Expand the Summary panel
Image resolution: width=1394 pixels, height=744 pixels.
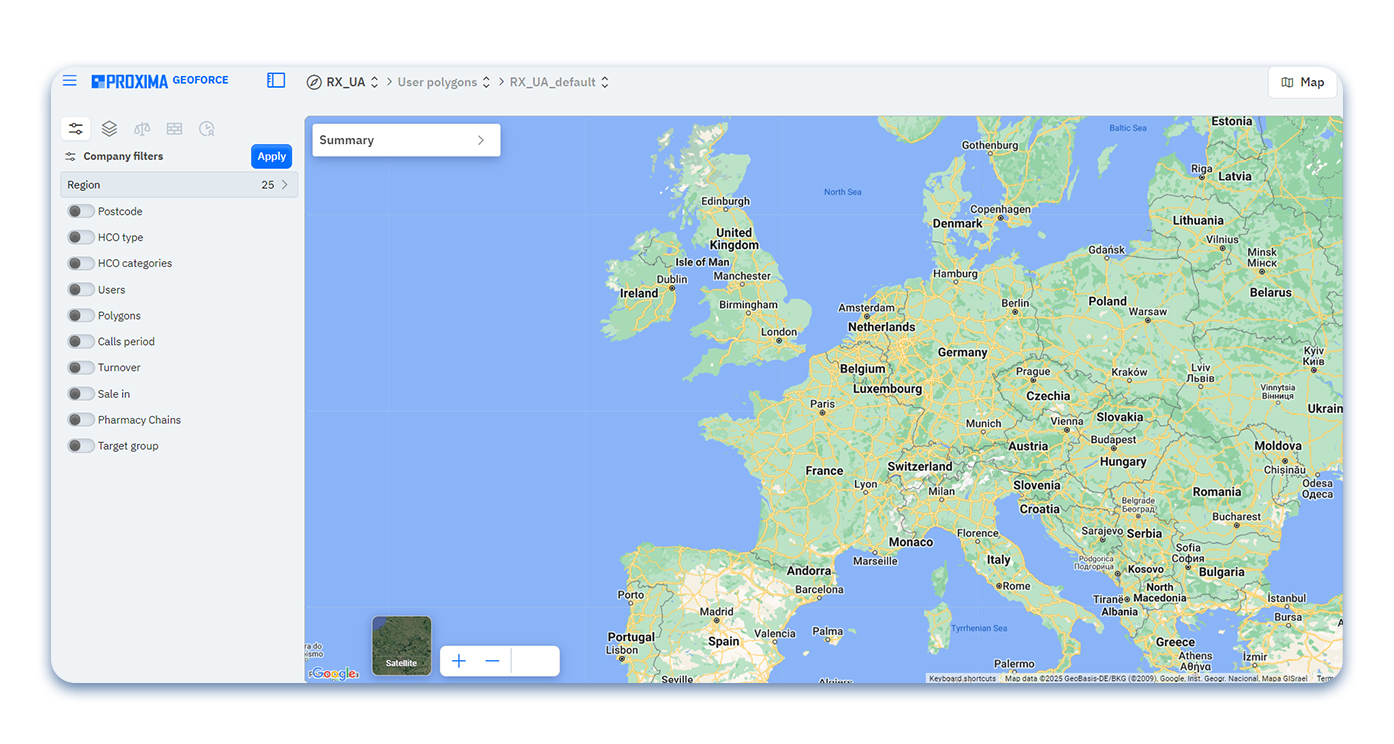(406, 140)
